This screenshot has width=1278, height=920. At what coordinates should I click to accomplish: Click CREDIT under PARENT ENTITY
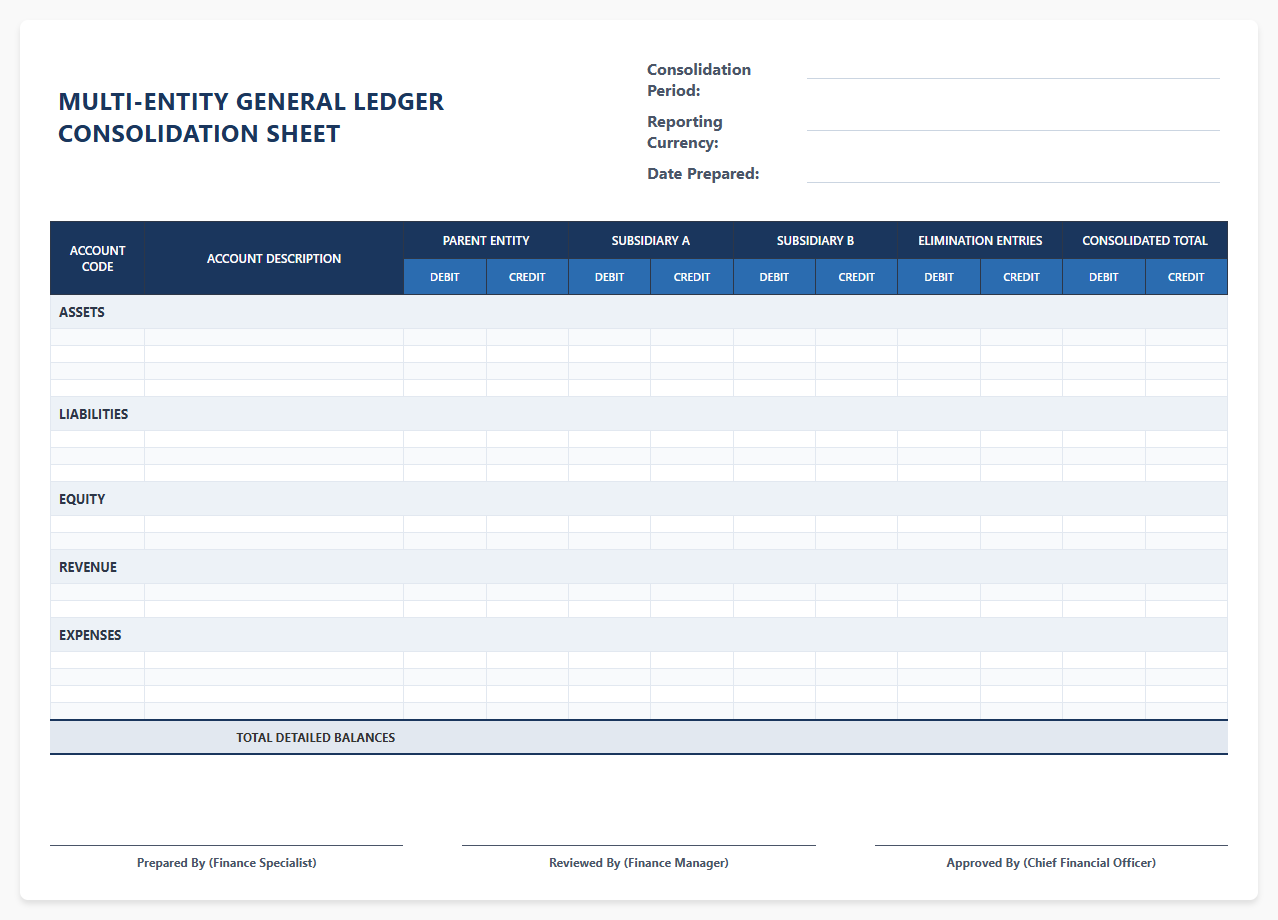527,277
